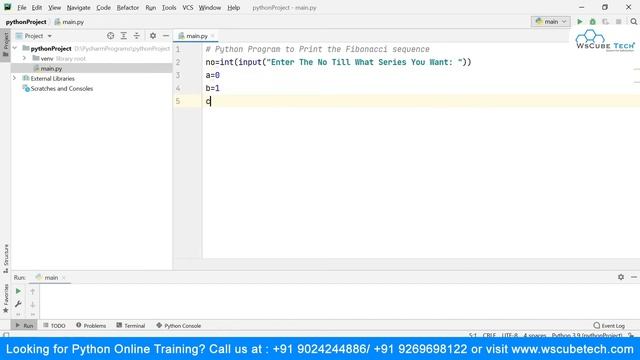The image size is (640, 360).
Task: Open the Tools menu
Action: click(169, 8)
